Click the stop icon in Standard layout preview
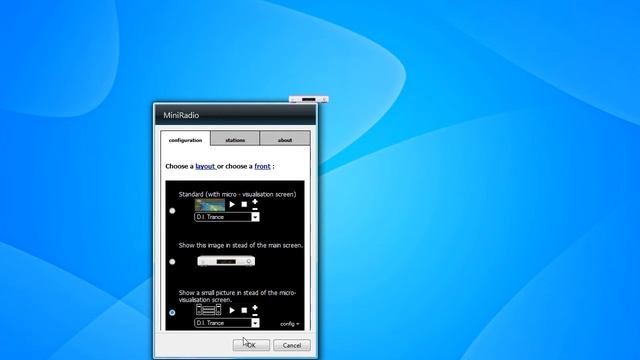The width and height of the screenshot is (640, 360). coord(244,204)
